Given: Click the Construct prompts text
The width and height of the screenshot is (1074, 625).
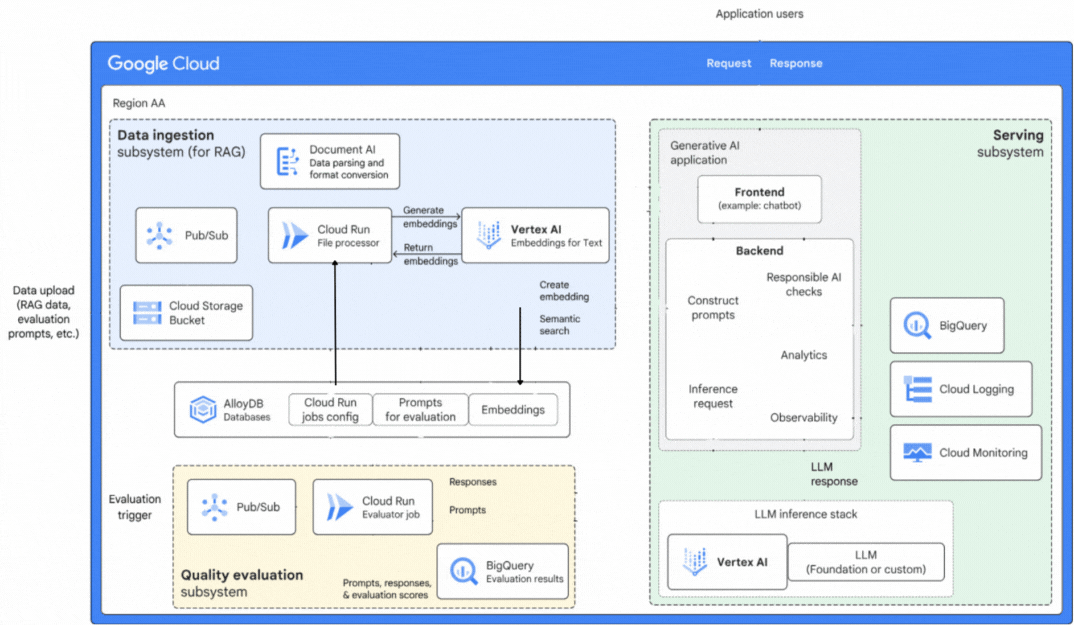Looking at the screenshot, I should [x=713, y=308].
